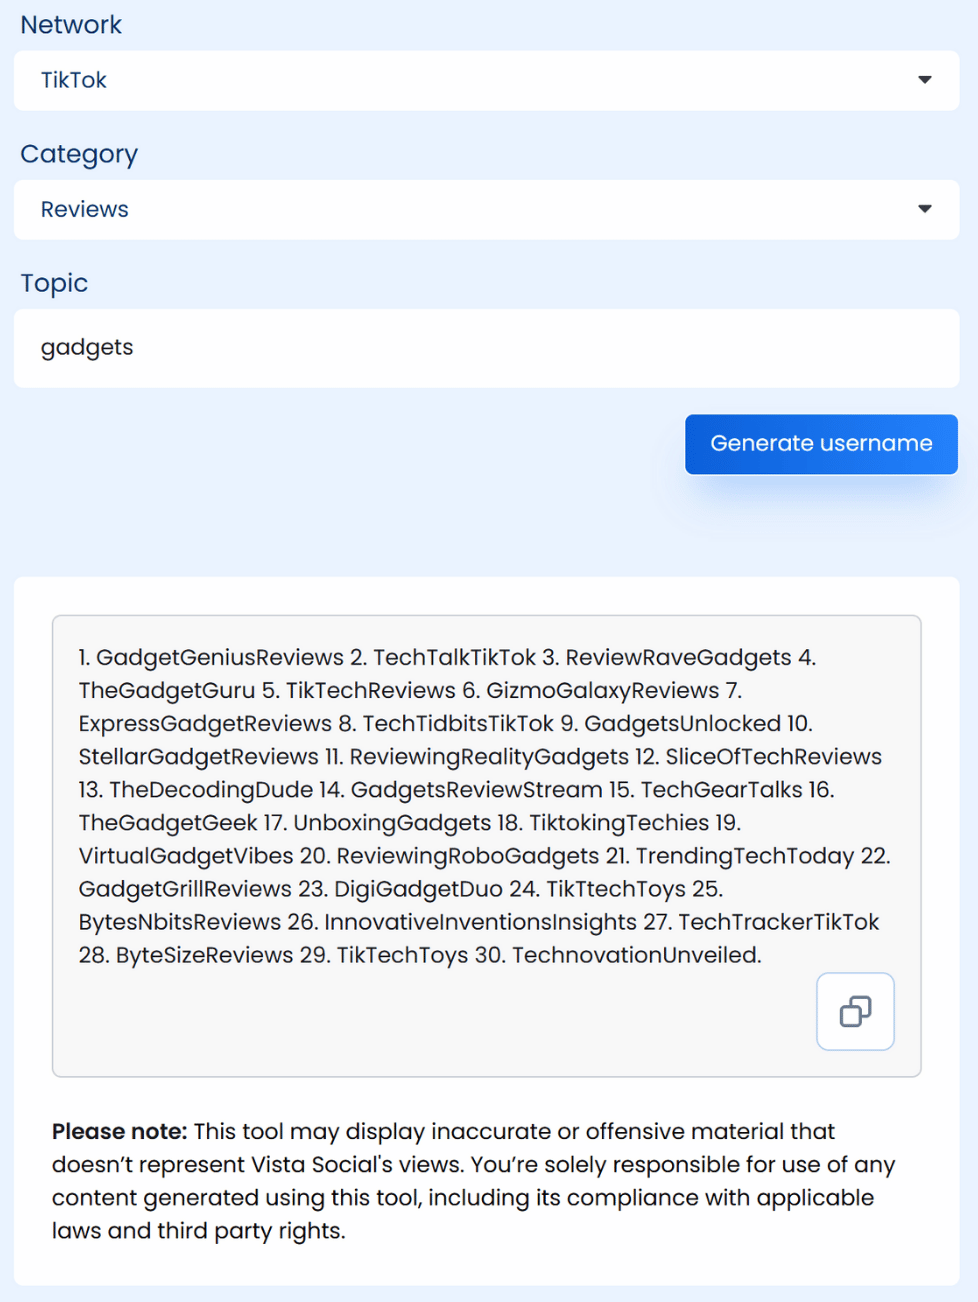Click the TechTrackerTikTok username suggestion

point(779,922)
